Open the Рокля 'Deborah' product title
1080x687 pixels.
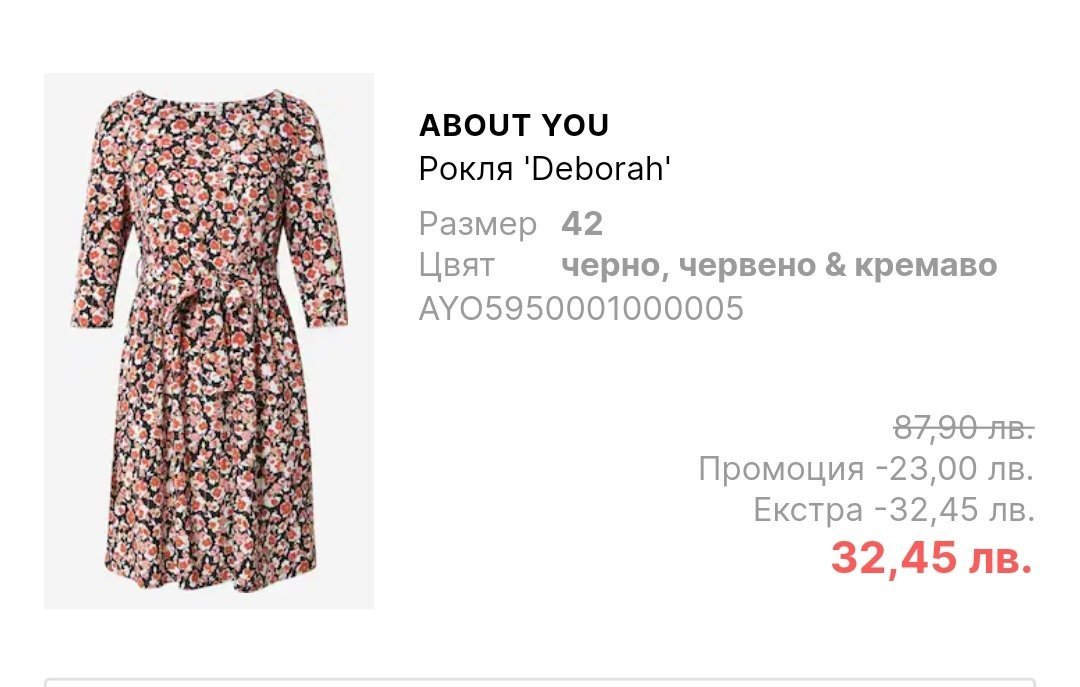click(544, 168)
